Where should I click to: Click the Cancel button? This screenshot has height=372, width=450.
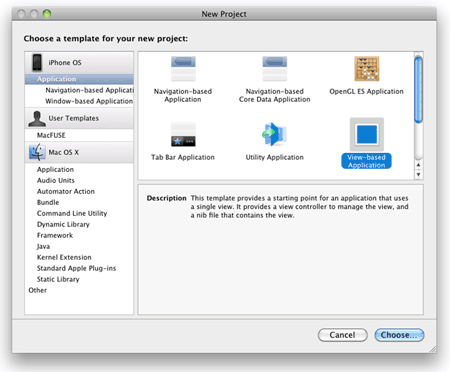coord(343,335)
